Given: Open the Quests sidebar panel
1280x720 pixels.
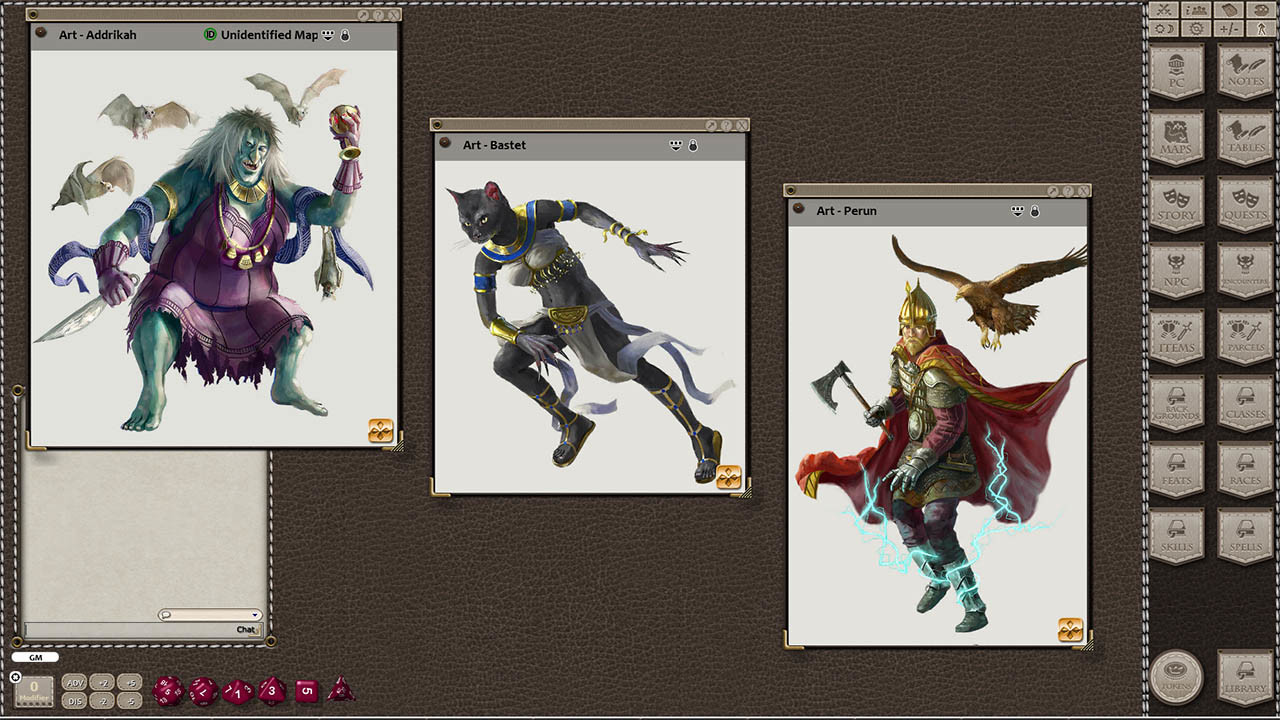Looking at the screenshot, I should pos(1245,205).
